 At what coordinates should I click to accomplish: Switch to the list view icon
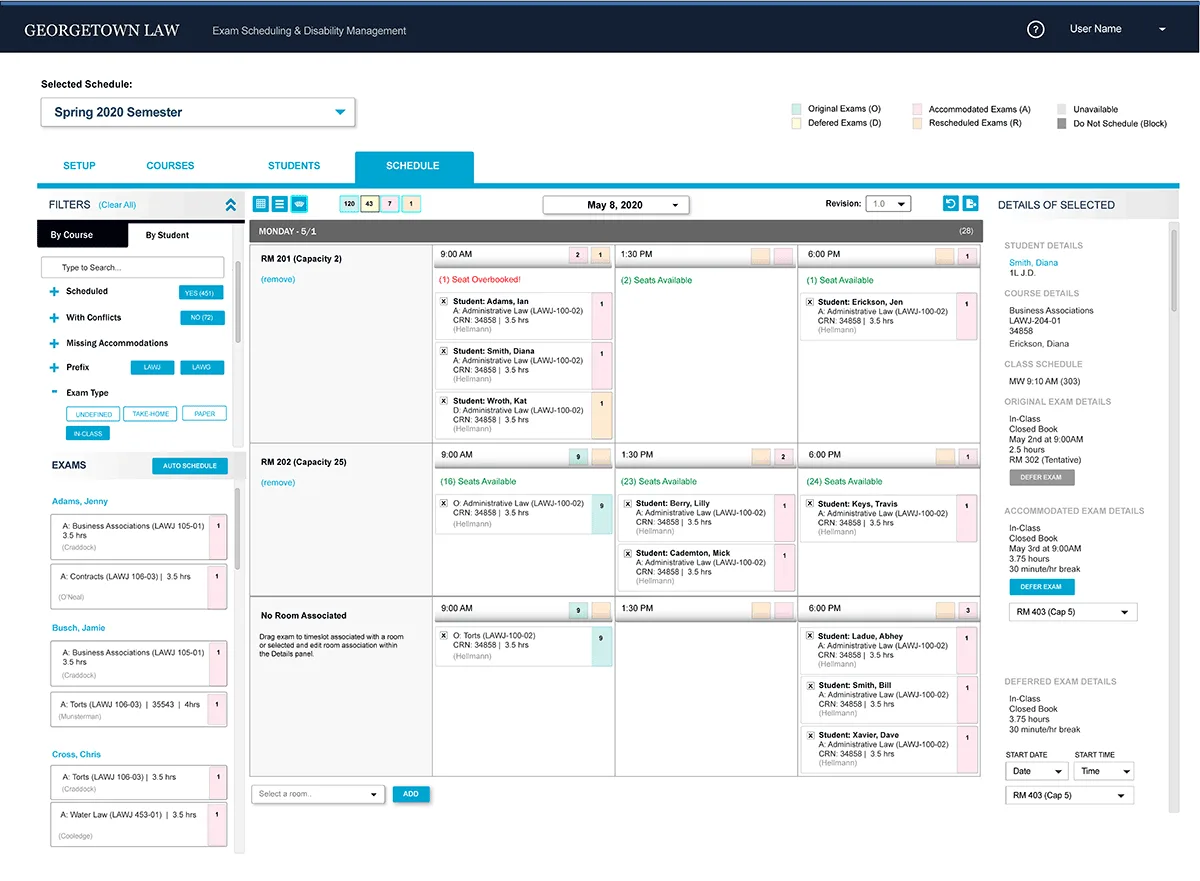(x=280, y=204)
